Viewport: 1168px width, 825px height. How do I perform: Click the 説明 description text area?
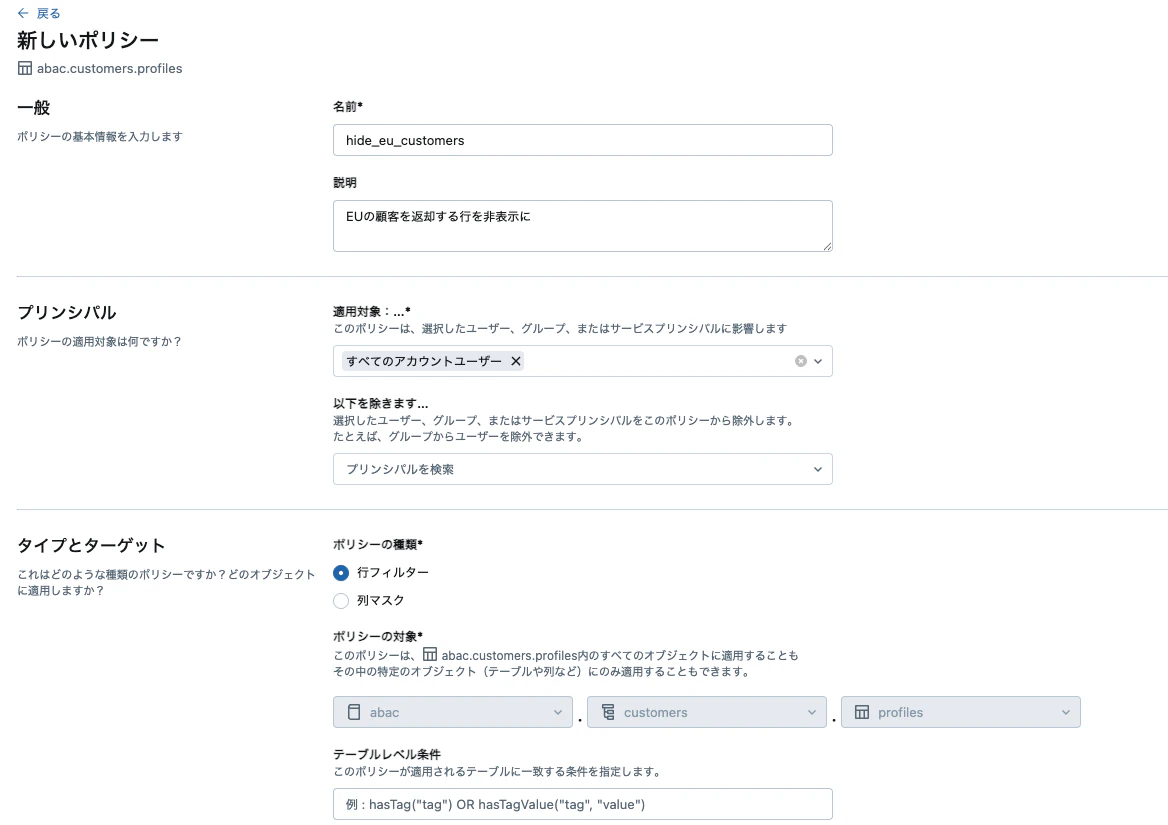click(x=583, y=226)
